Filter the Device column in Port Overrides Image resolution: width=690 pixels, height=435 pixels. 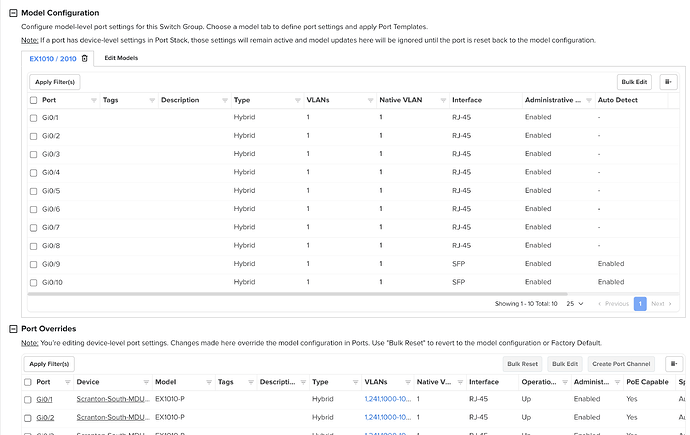[146, 382]
